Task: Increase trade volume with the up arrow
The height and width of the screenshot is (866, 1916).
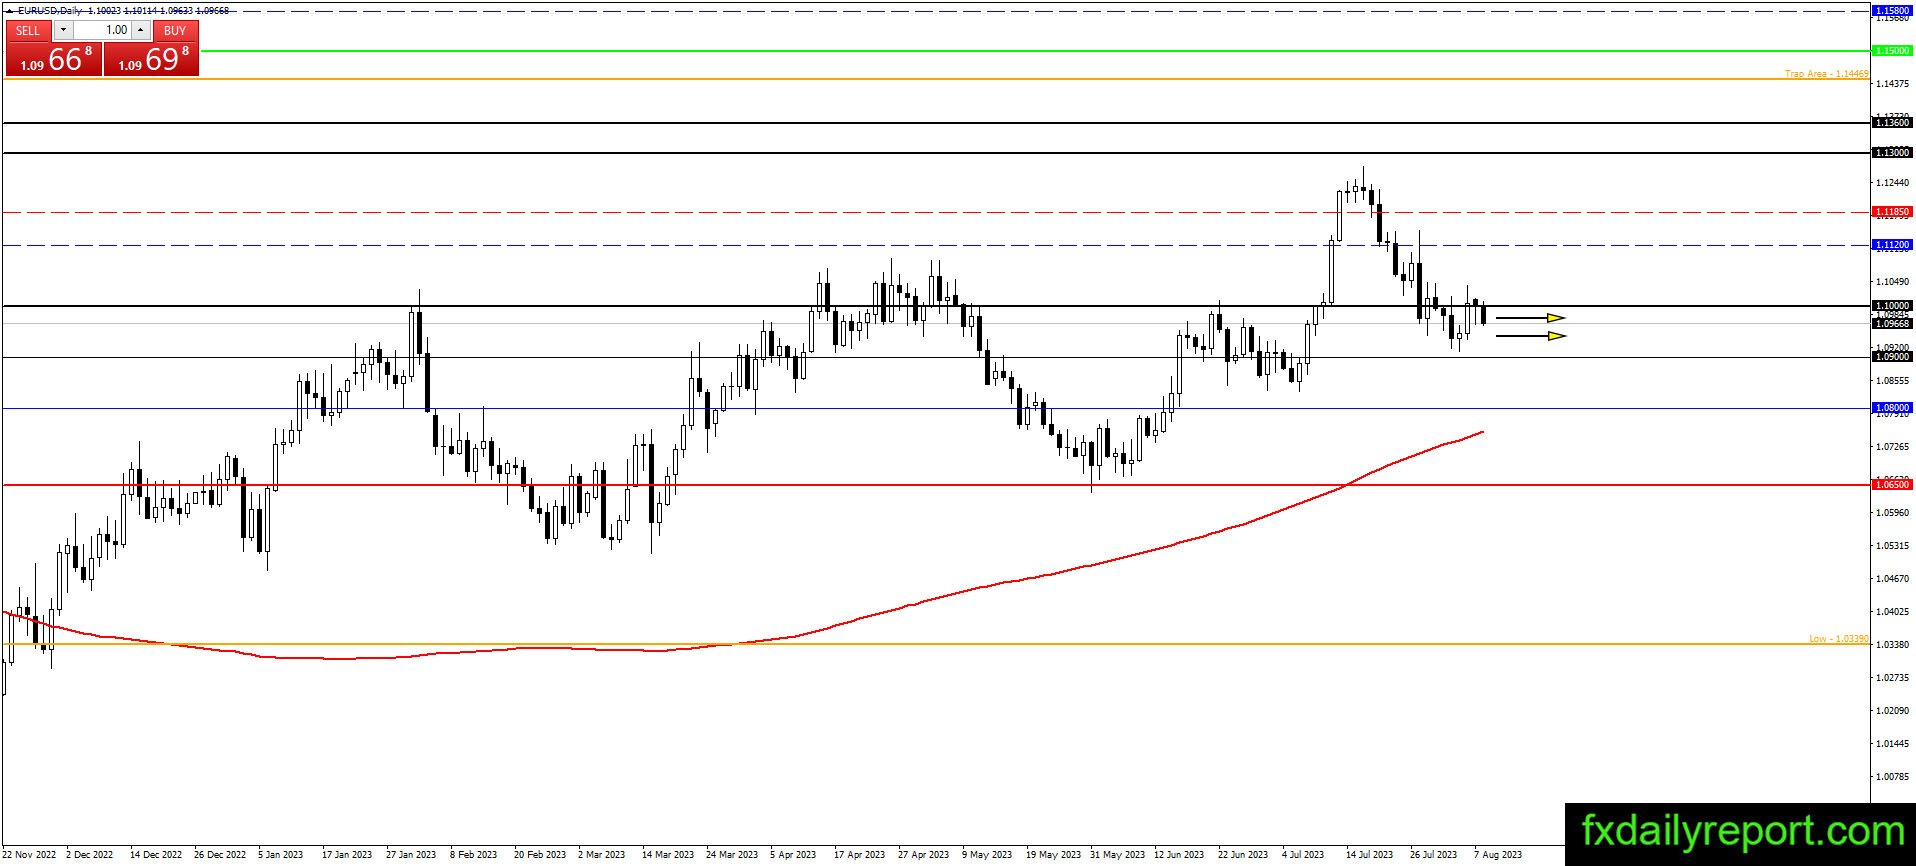Action: click(141, 31)
